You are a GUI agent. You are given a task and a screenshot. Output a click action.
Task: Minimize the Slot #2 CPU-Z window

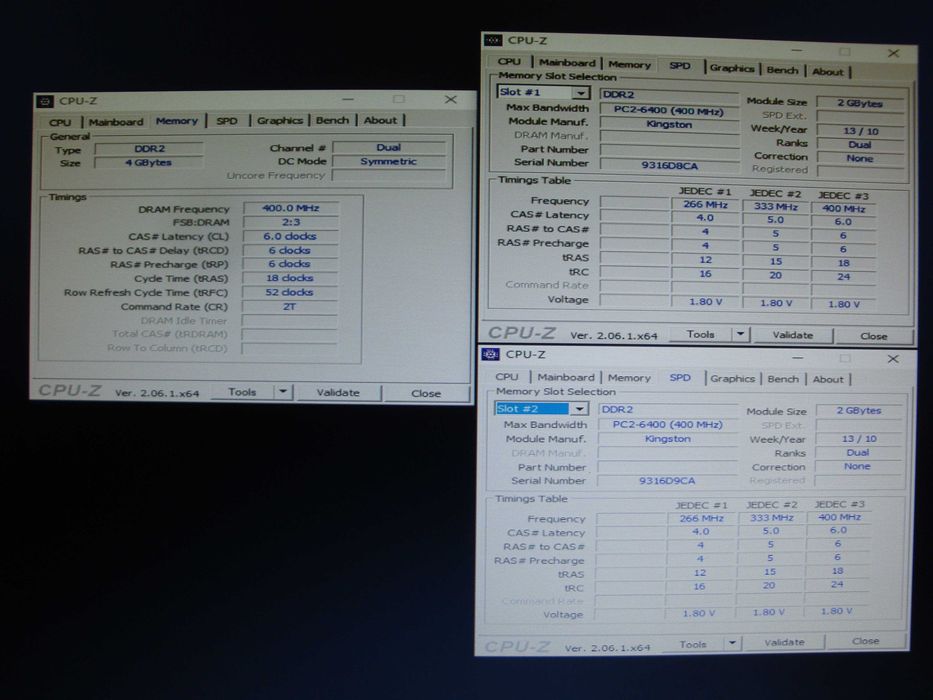point(797,358)
